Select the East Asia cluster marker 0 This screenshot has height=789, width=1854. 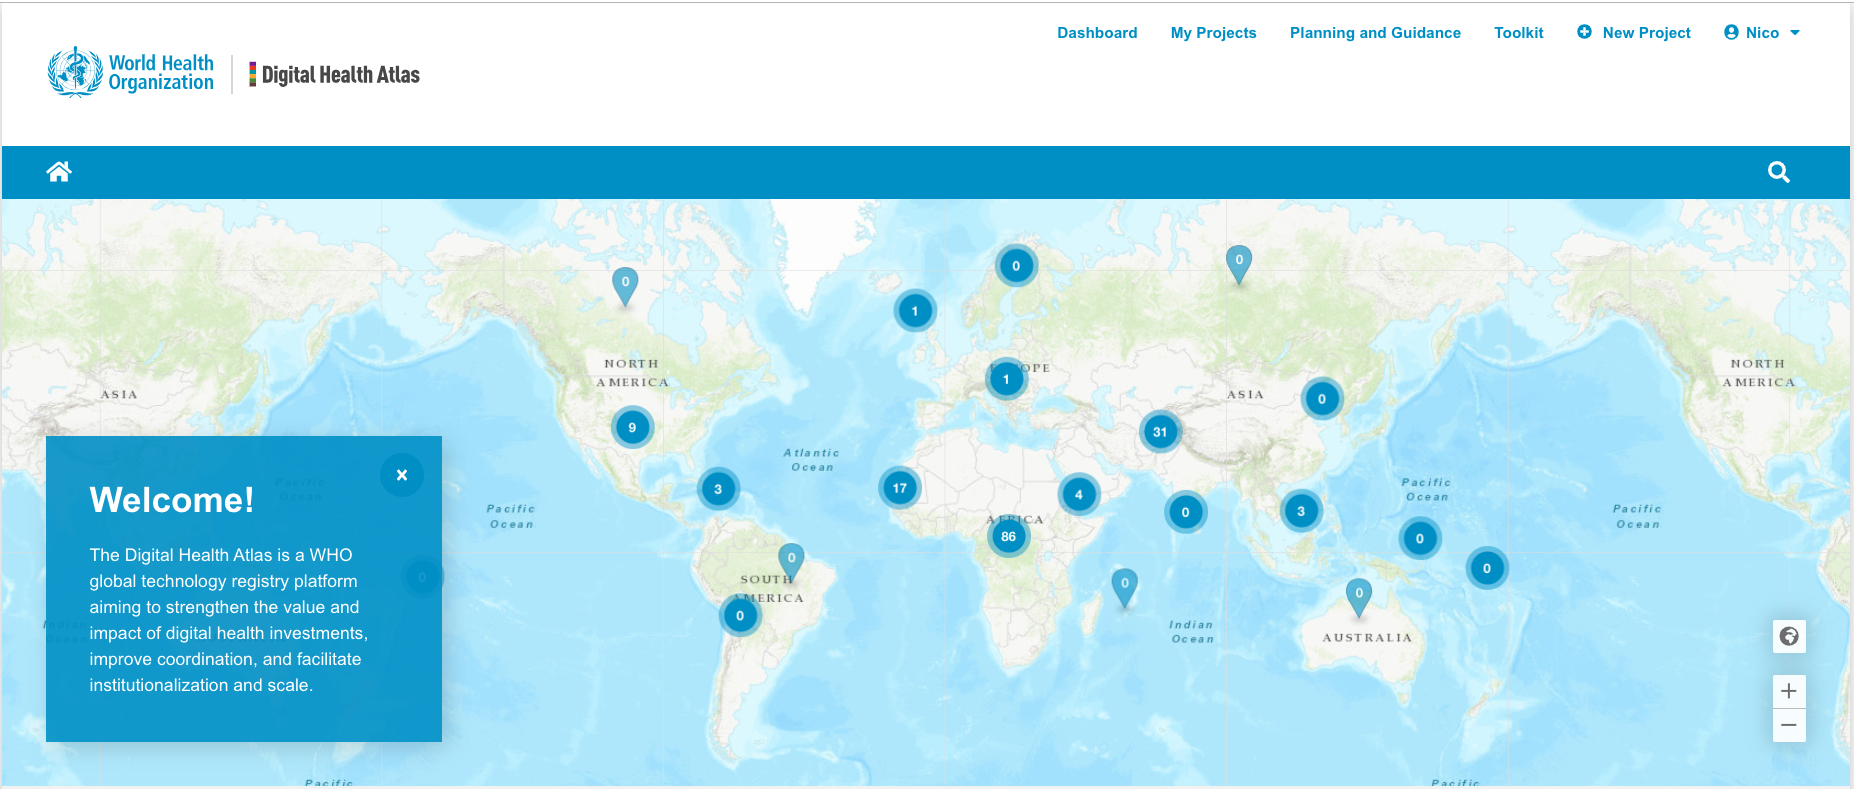[1322, 399]
